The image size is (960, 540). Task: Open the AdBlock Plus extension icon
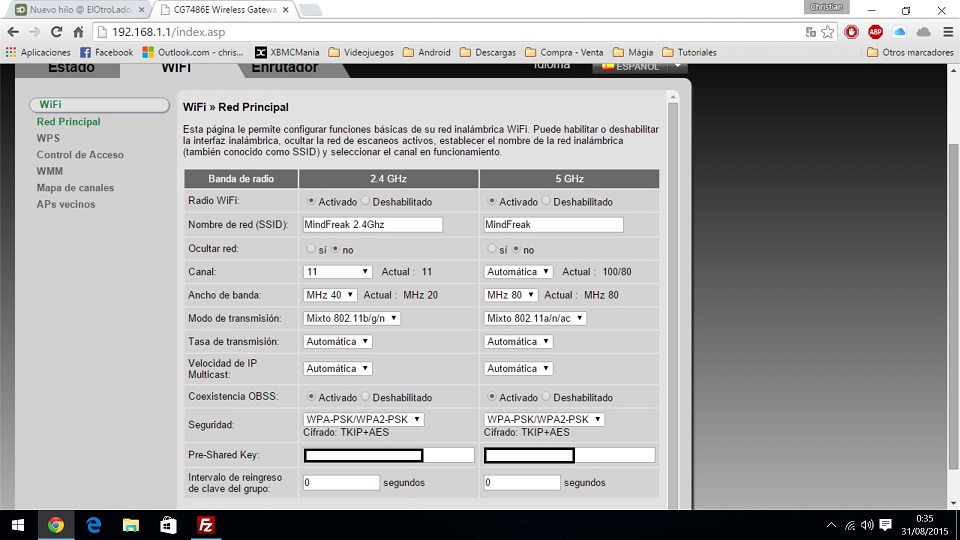876,32
